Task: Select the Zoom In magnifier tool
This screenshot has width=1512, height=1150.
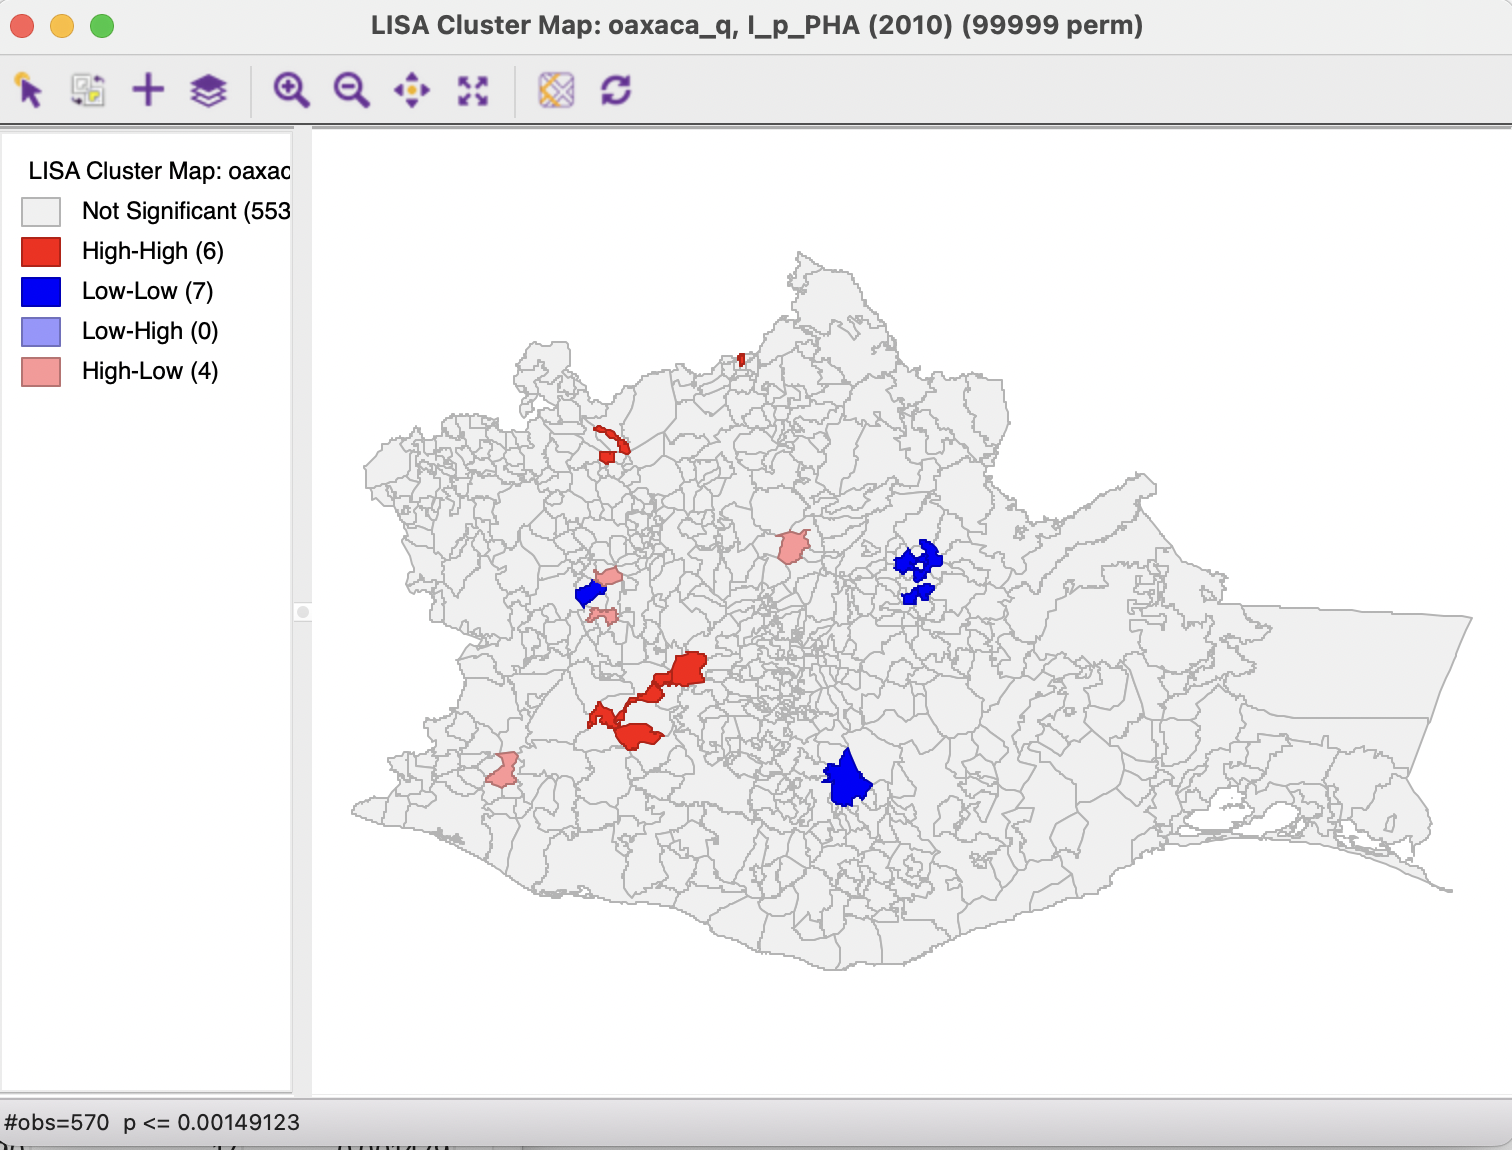Action: [x=291, y=90]
